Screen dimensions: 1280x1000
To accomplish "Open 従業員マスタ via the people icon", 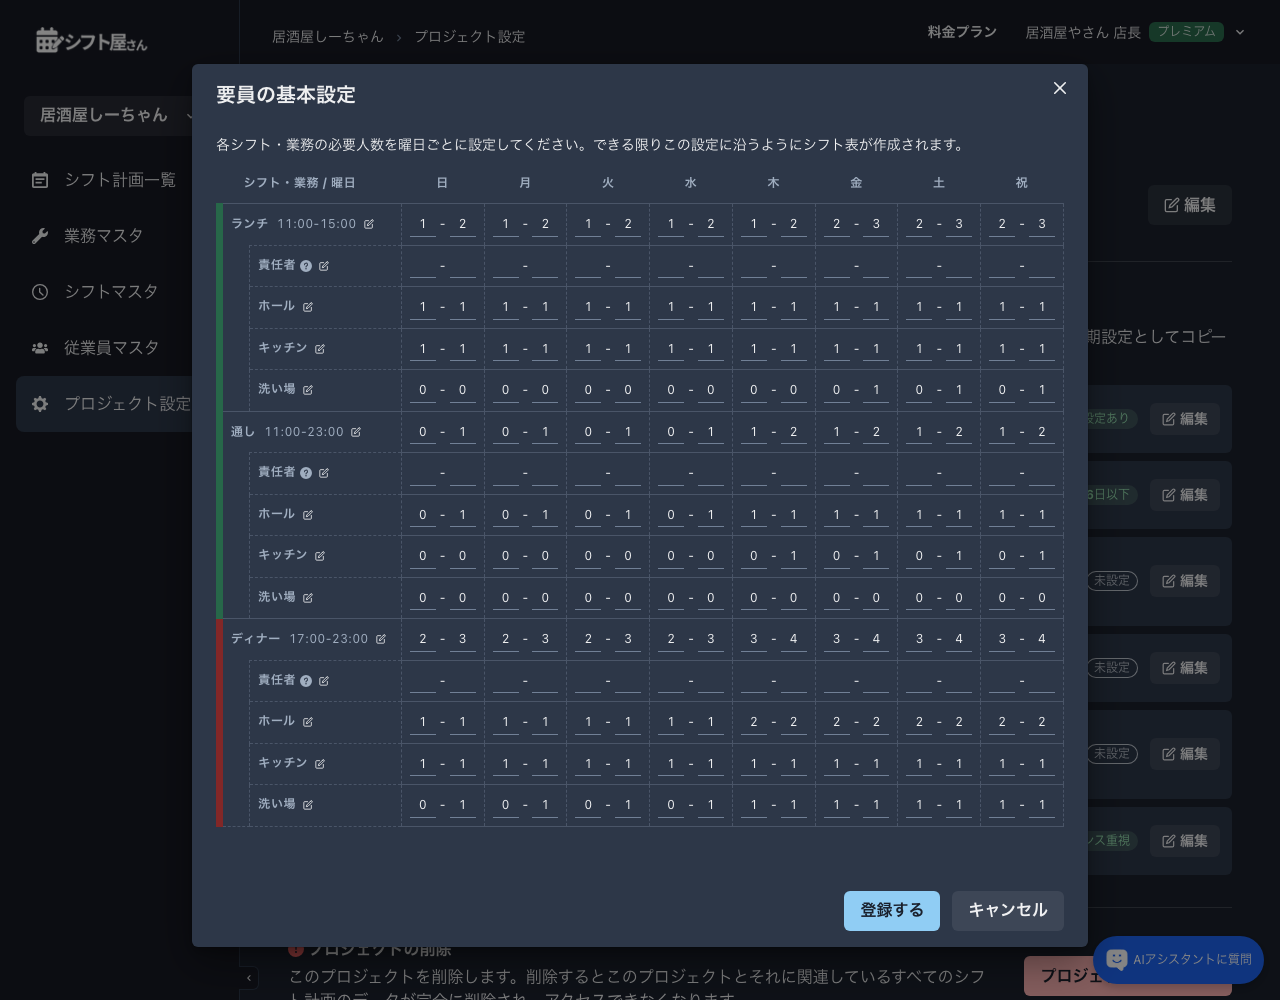I will click(40, 348).
